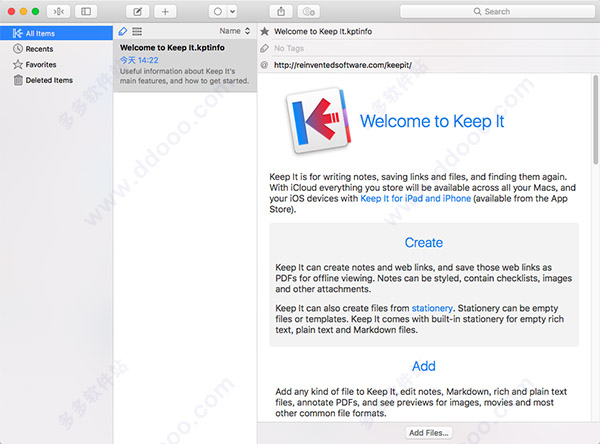Click the document vertical scrollbar
Viewport: 600px width, 444px height.
pyautogui.click(x=595, y=120)
